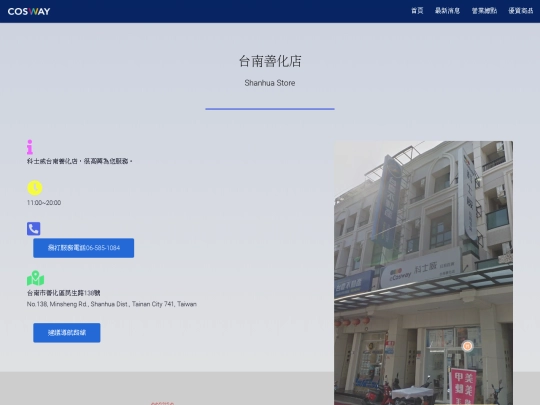Click the COSWAY logo in the header
This screenshot has height=405, width=540.
point(29,11)
